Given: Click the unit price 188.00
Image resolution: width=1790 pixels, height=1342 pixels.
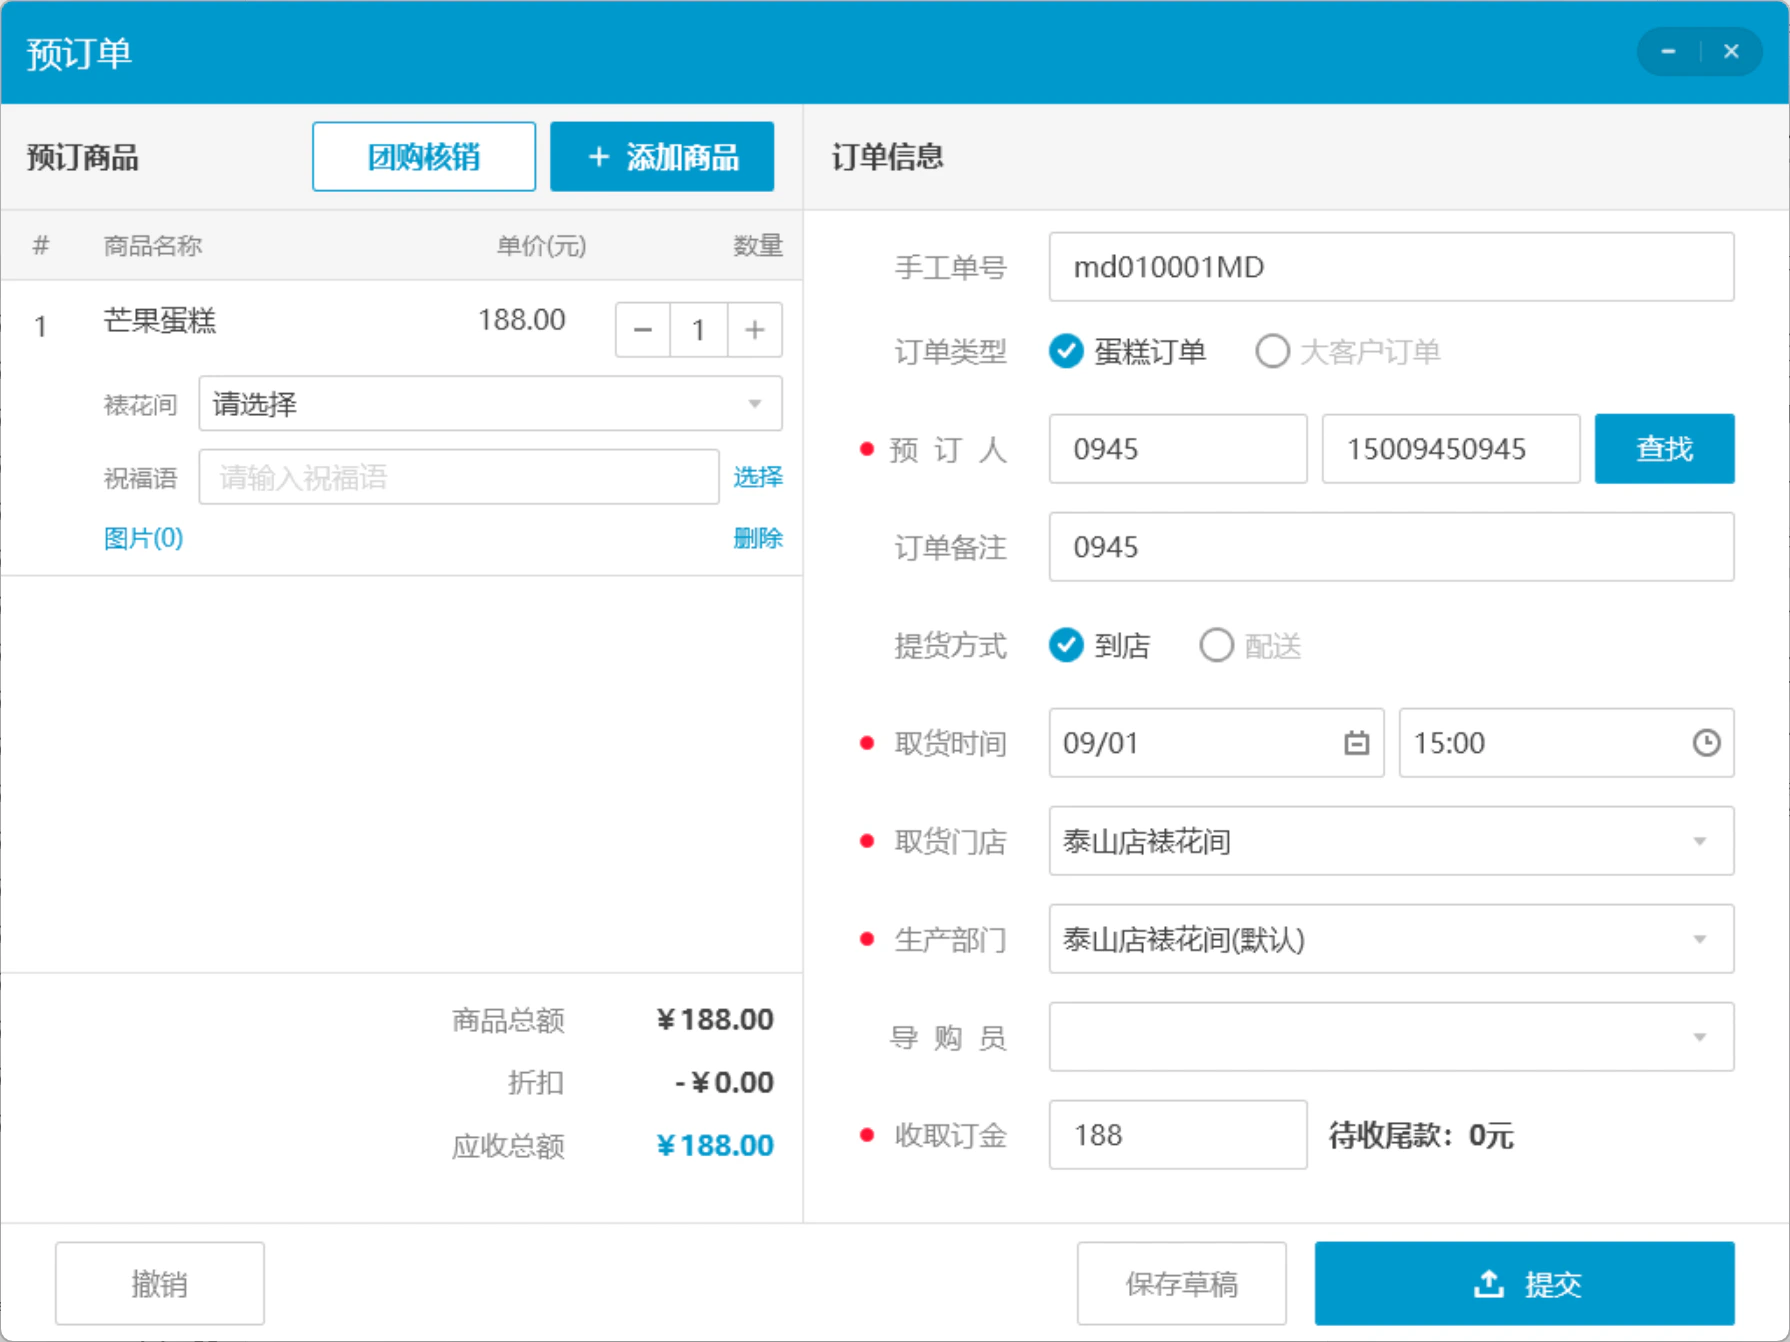Looking at the screenshot, I should [521, 320].
